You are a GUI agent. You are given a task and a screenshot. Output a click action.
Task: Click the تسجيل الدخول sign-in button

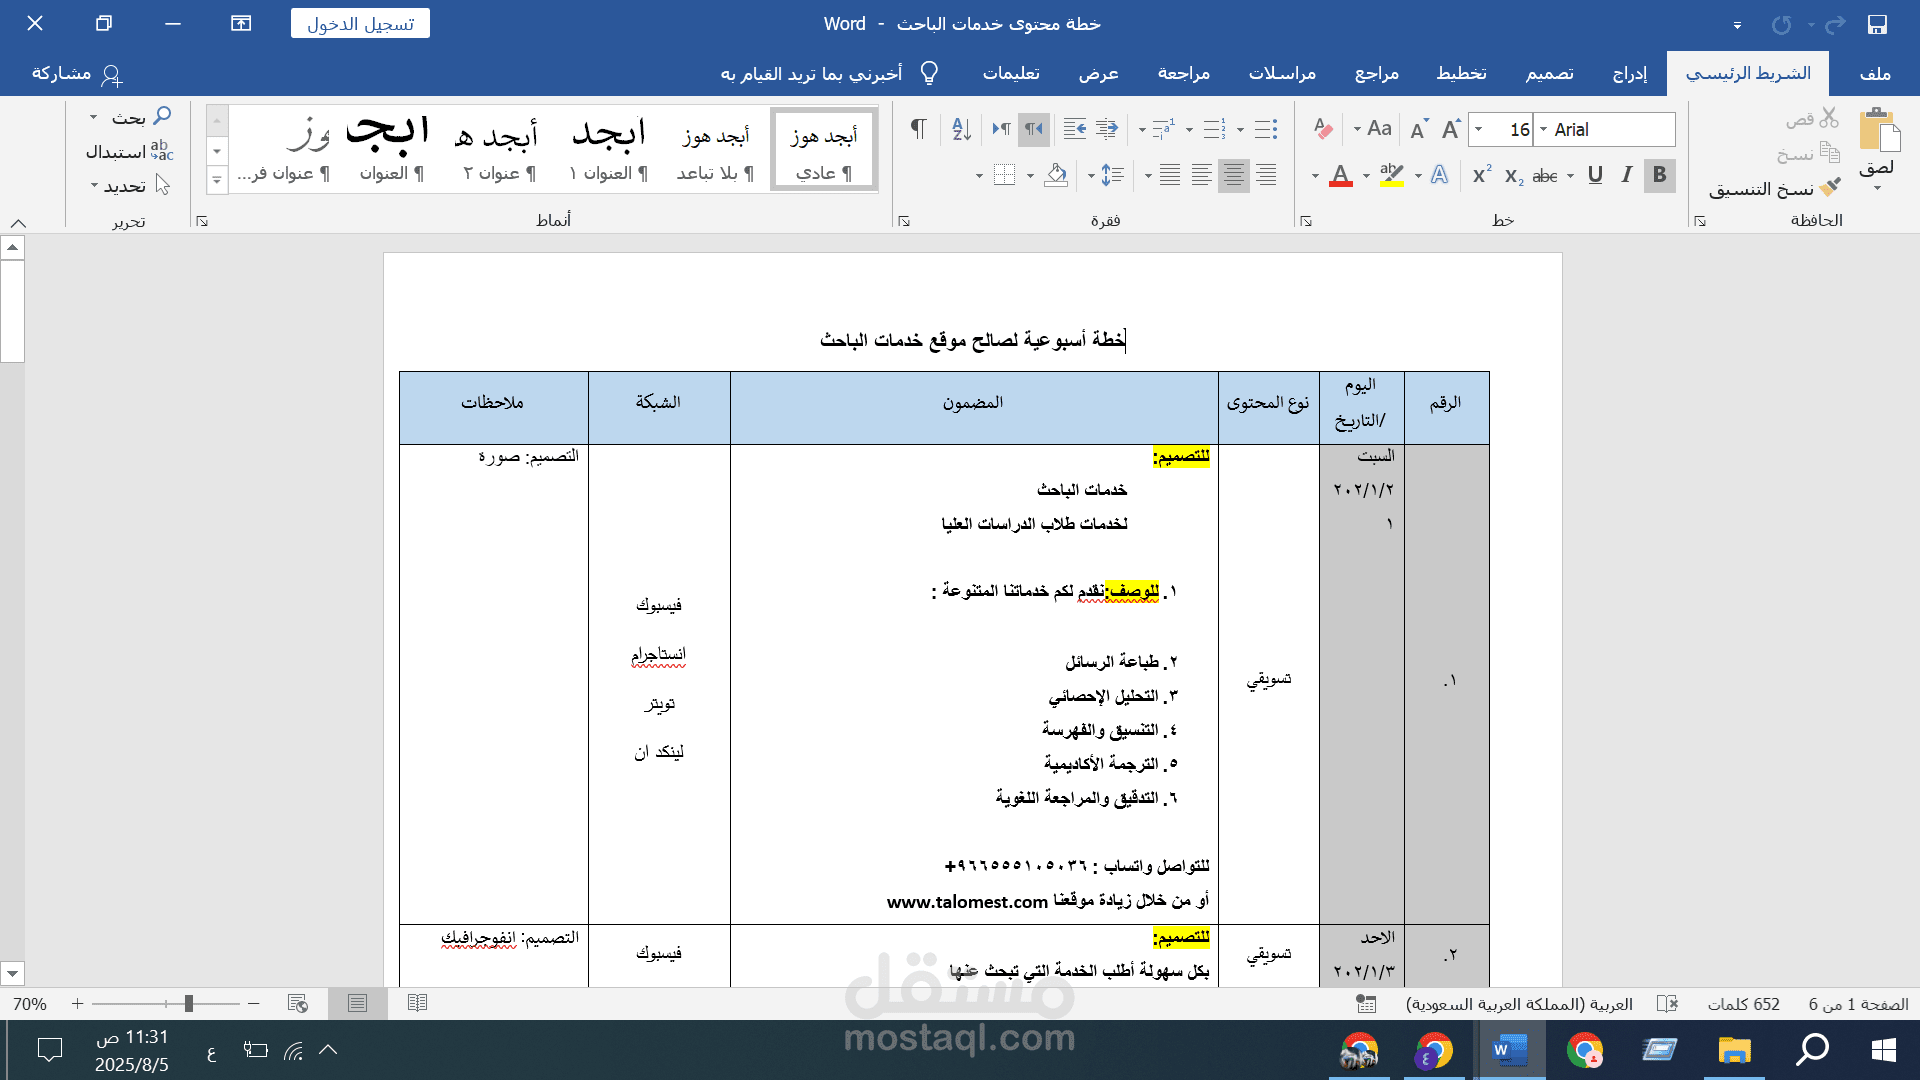[360, 22]
